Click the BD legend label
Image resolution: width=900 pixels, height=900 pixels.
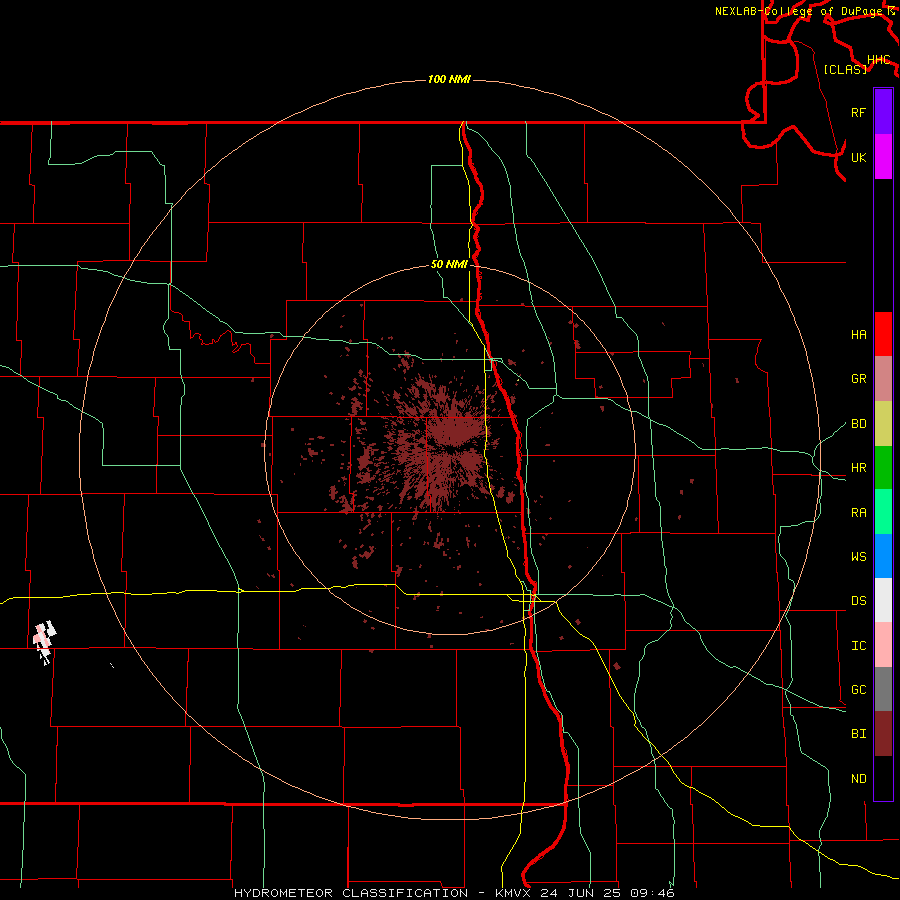click(x=858, y=423)
